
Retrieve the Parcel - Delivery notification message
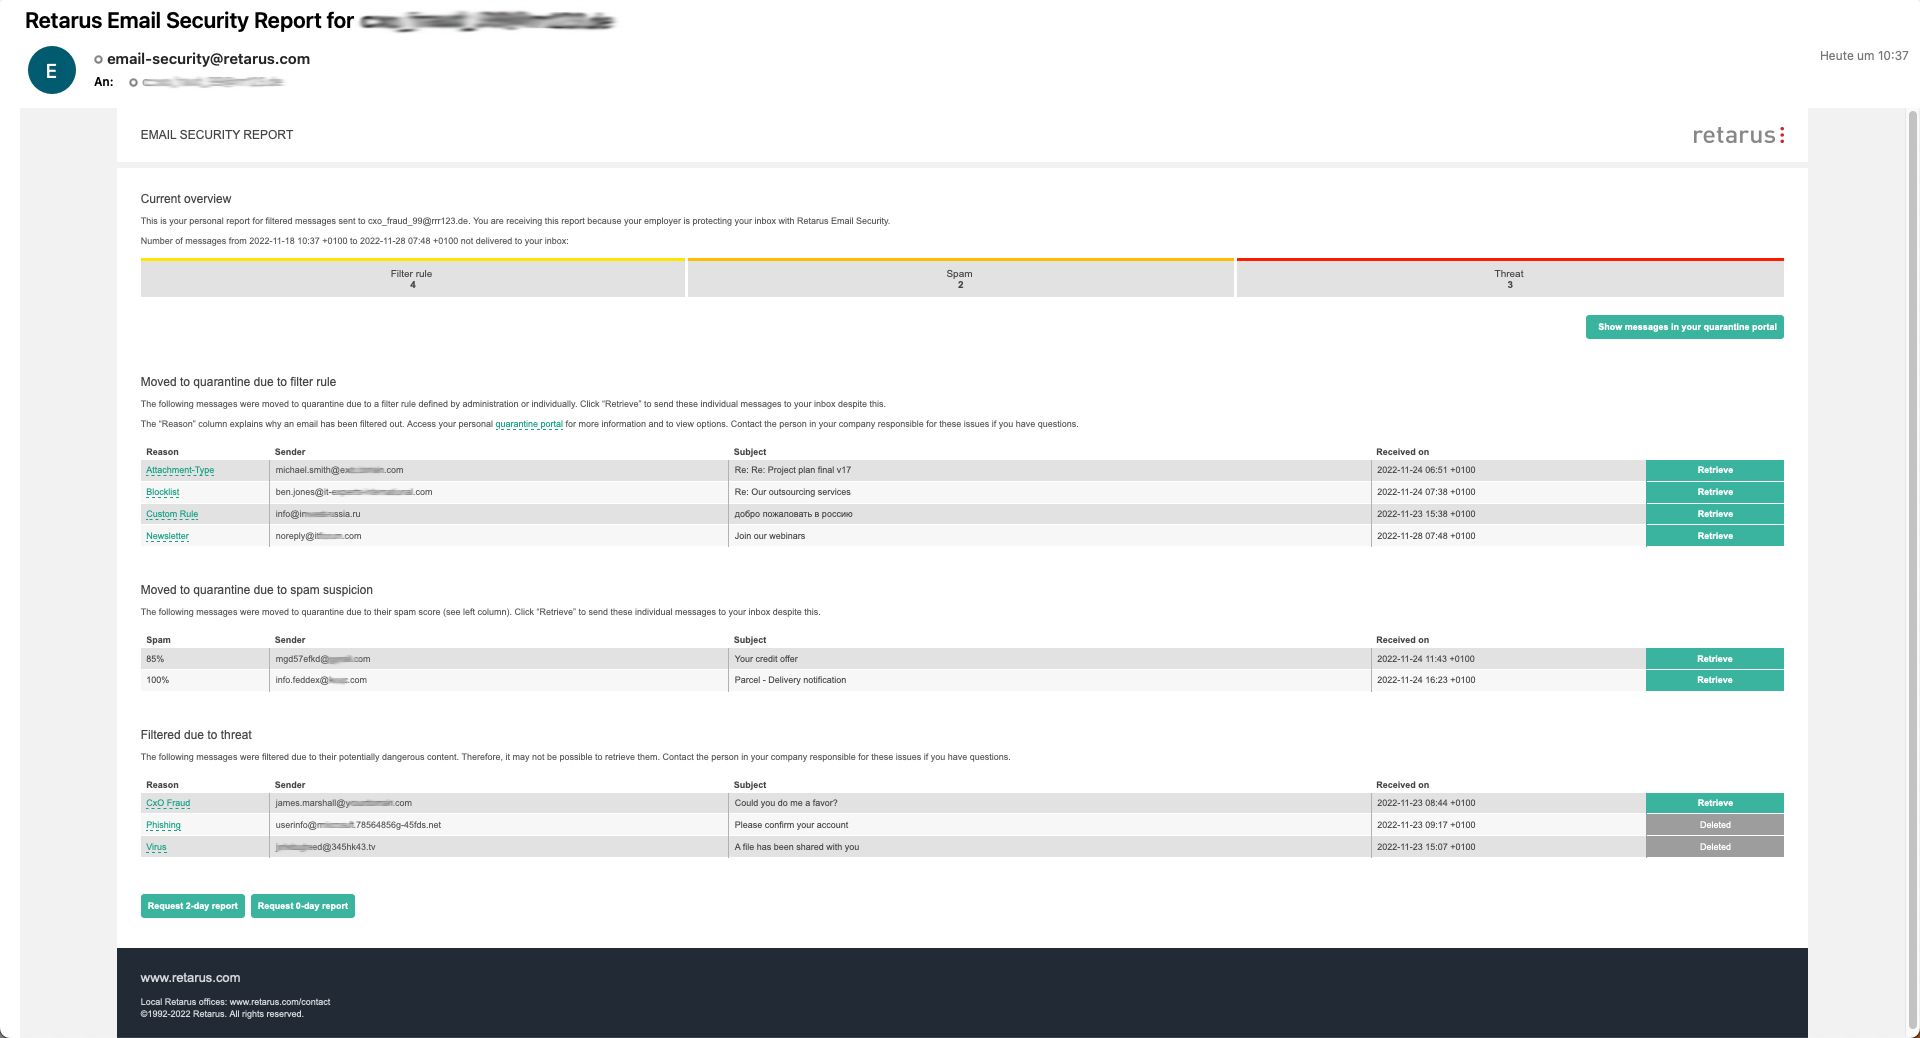[x=1714, y=680]
